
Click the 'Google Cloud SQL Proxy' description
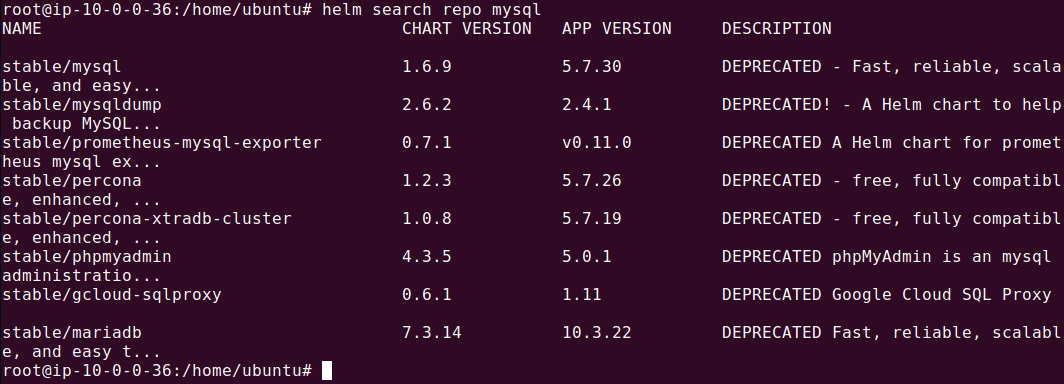pyautogui.click(x=887, y=294)
